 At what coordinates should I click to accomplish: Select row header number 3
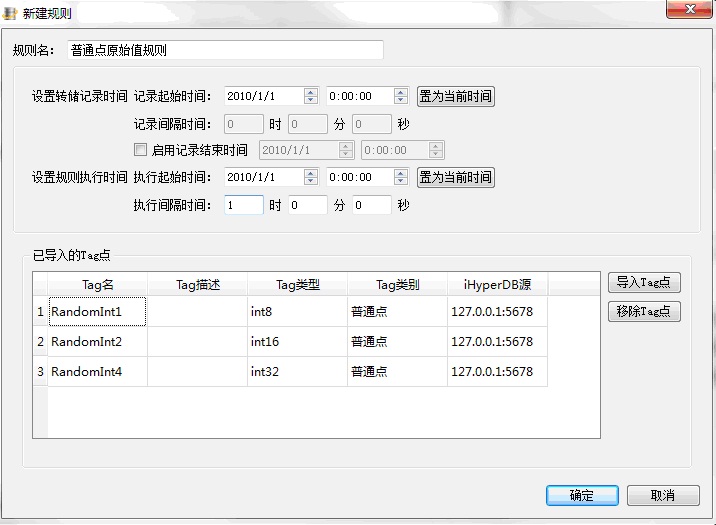(x=40, y=372)
